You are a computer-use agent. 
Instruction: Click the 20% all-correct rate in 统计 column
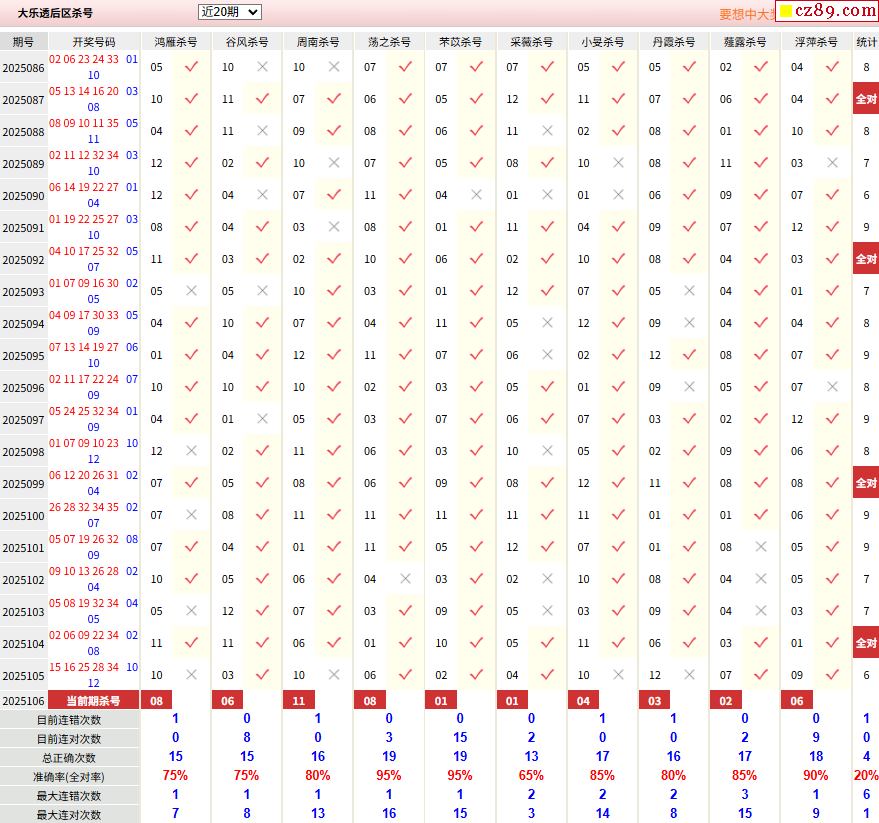[x=866, y=775]
